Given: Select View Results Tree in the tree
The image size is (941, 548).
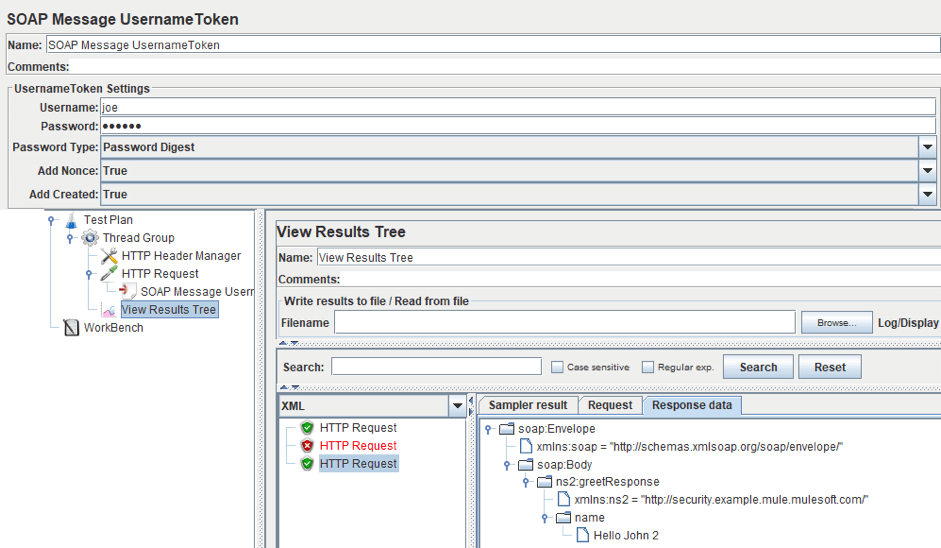Looking at the screenshot, I should coord(169,310).
